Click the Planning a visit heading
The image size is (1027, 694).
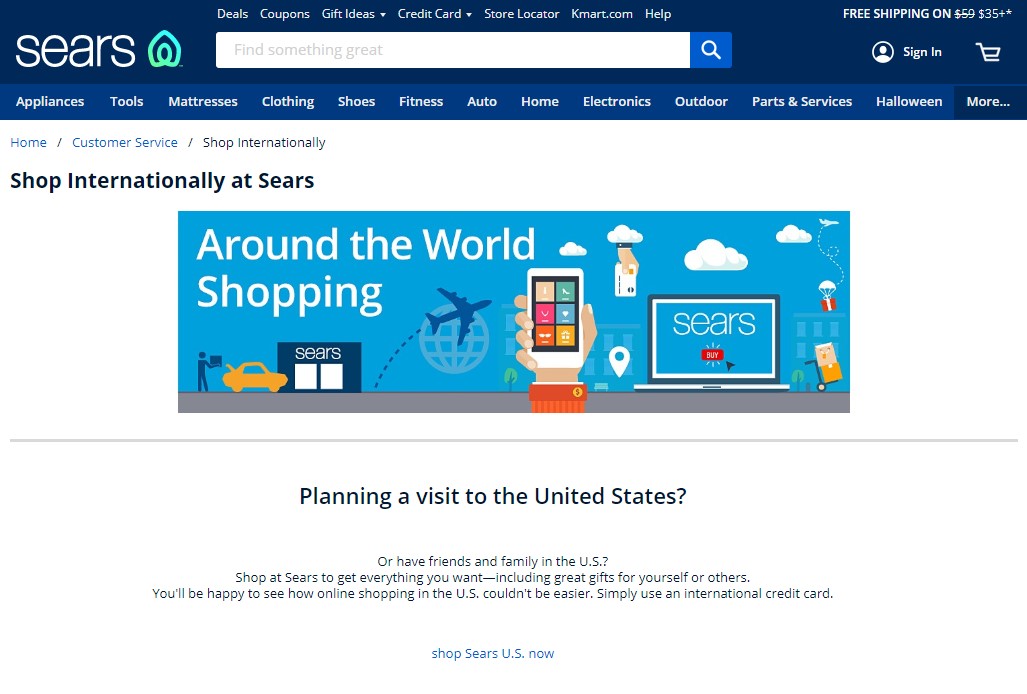[x=493, y=496]
